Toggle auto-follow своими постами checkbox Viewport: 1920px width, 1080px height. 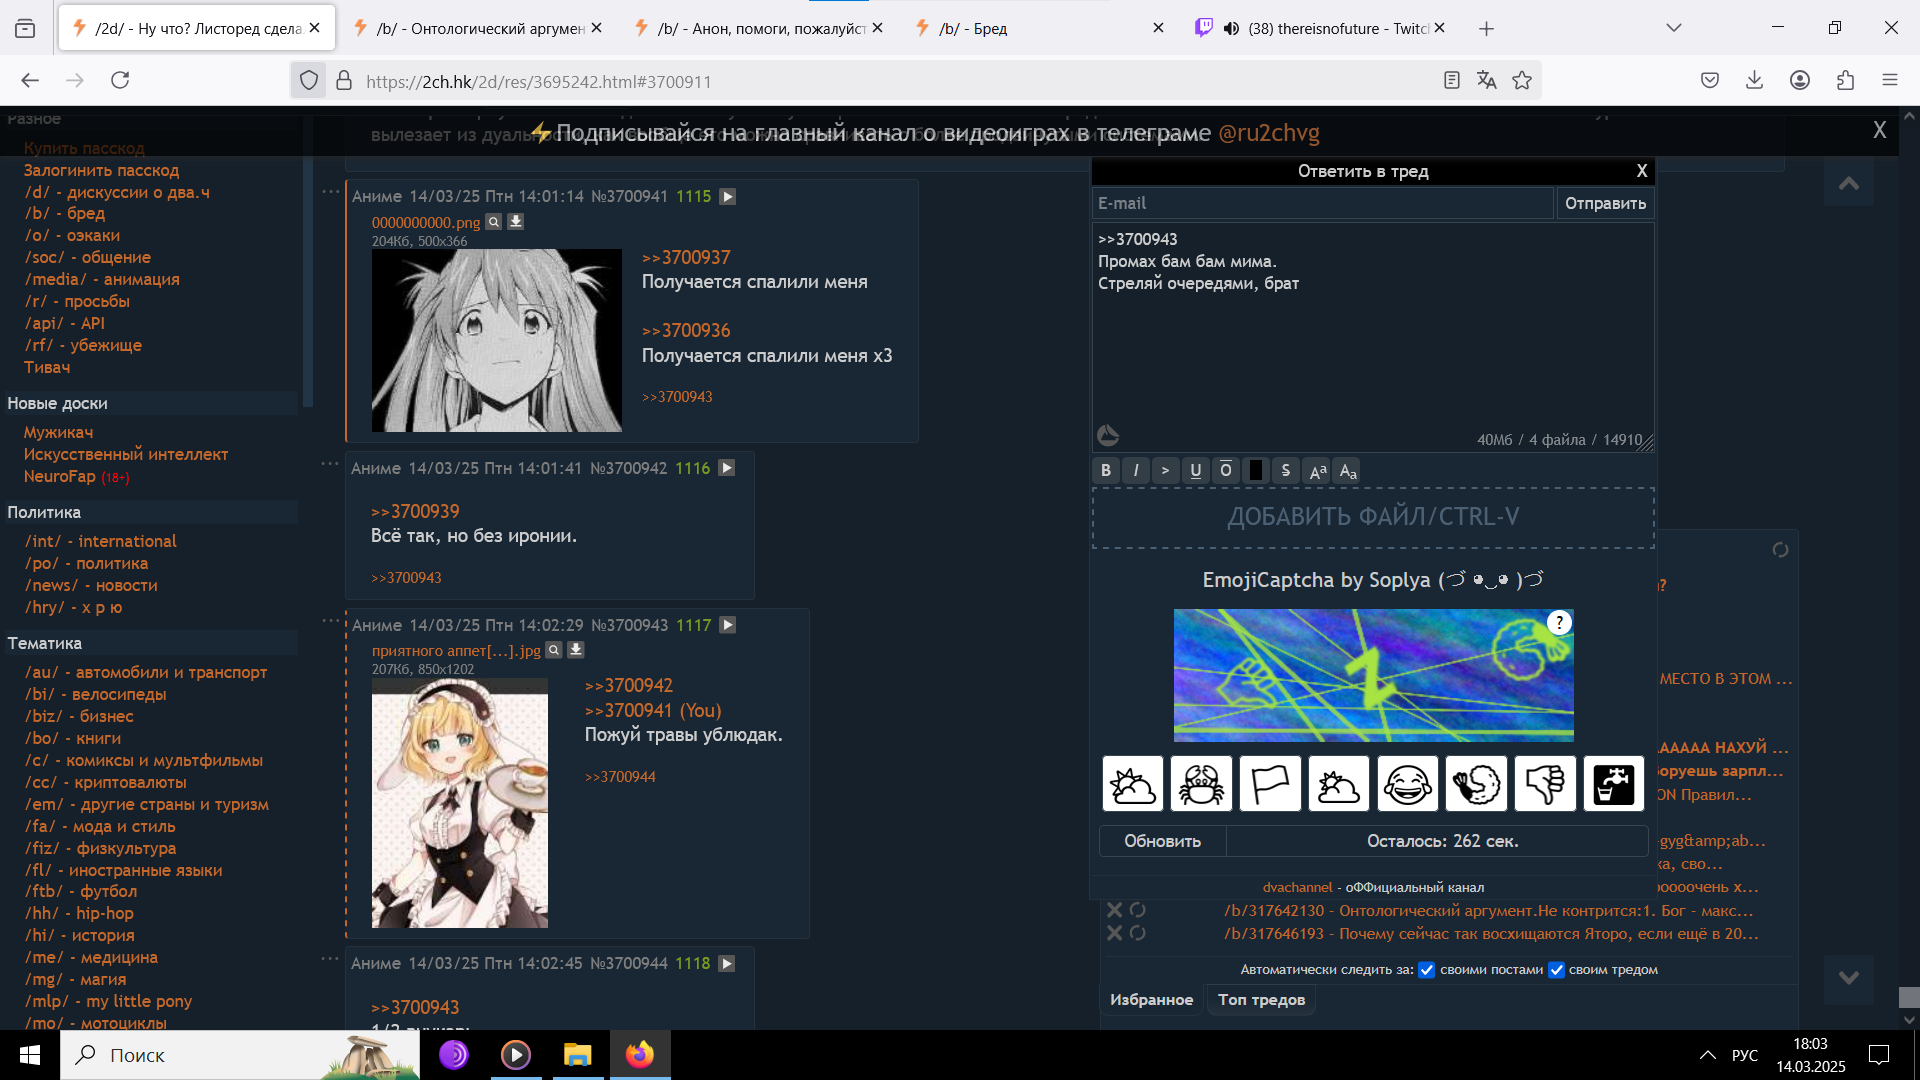[x=1427, y=970]
